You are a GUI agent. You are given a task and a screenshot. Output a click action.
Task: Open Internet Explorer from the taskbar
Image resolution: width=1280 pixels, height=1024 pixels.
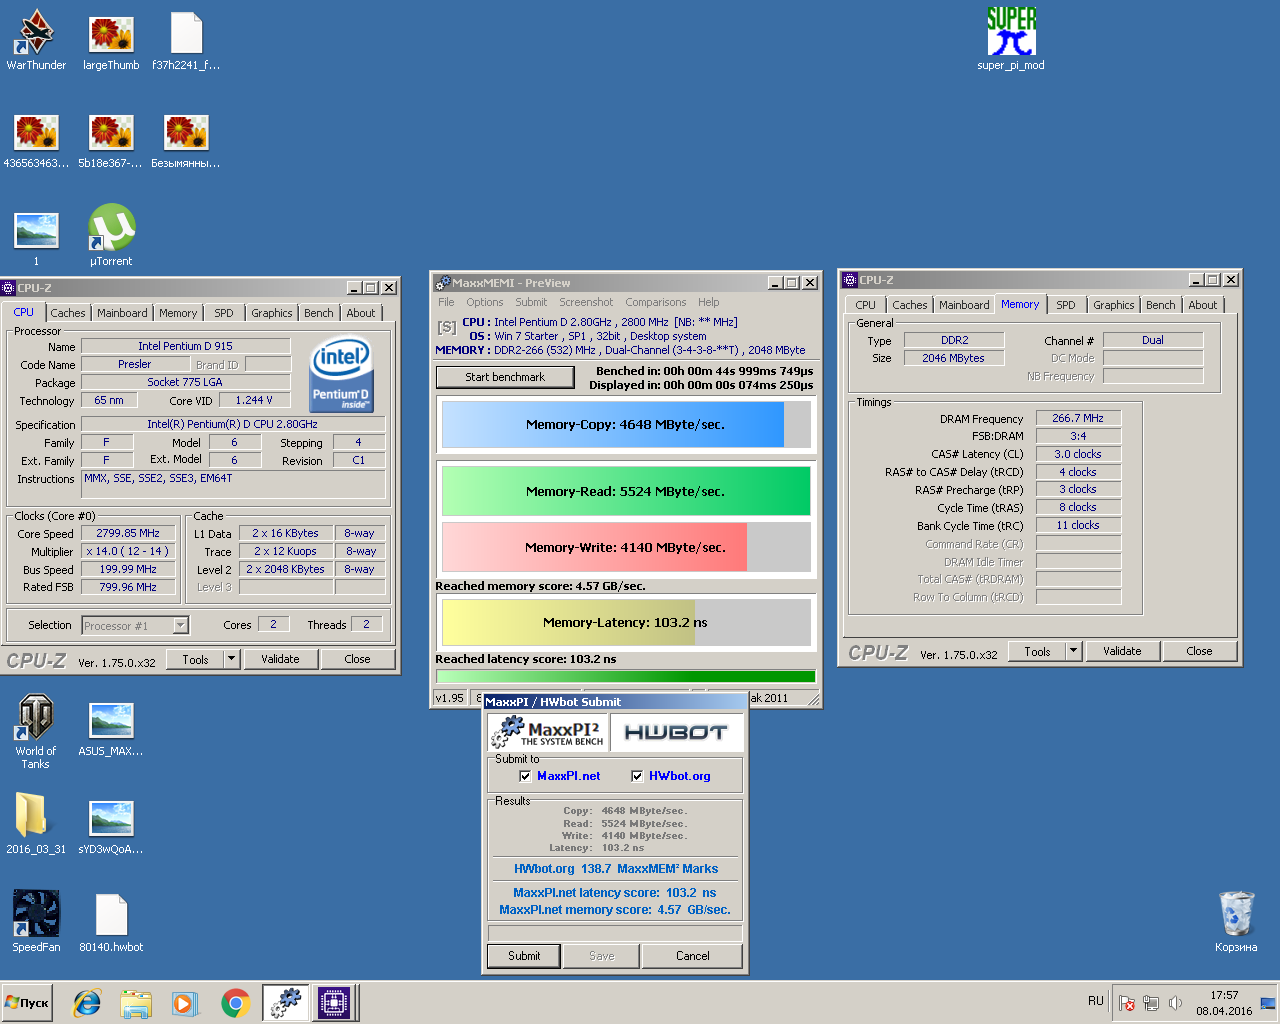click(x=87, y=1002)
